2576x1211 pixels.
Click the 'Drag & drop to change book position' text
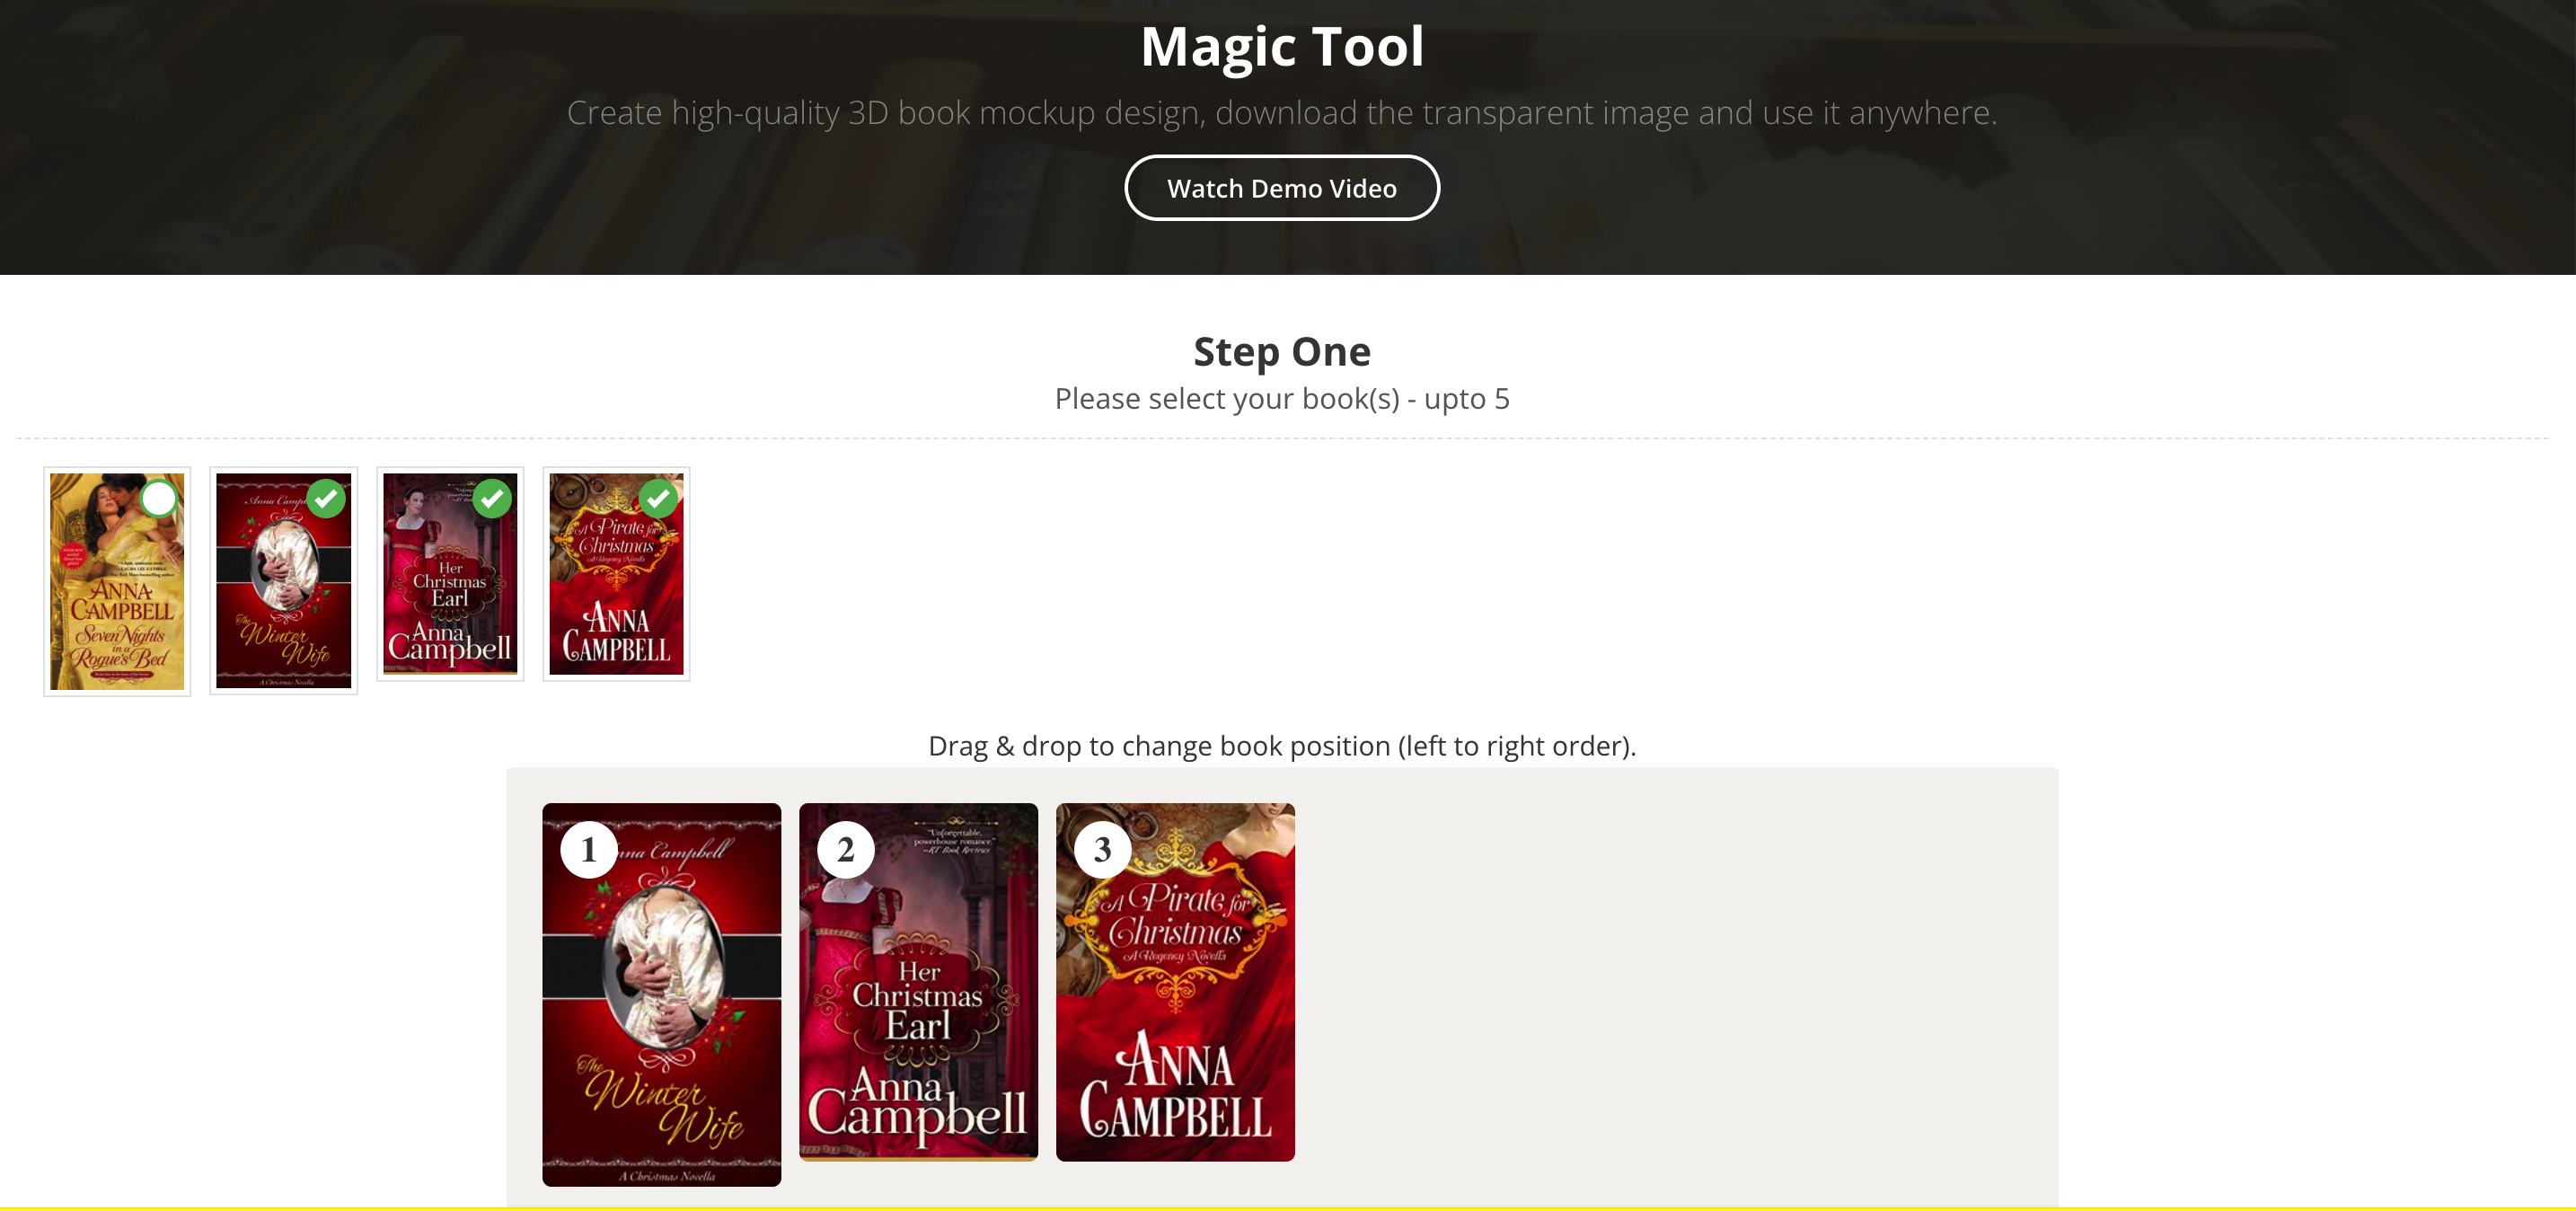(x=1282, y=746)
